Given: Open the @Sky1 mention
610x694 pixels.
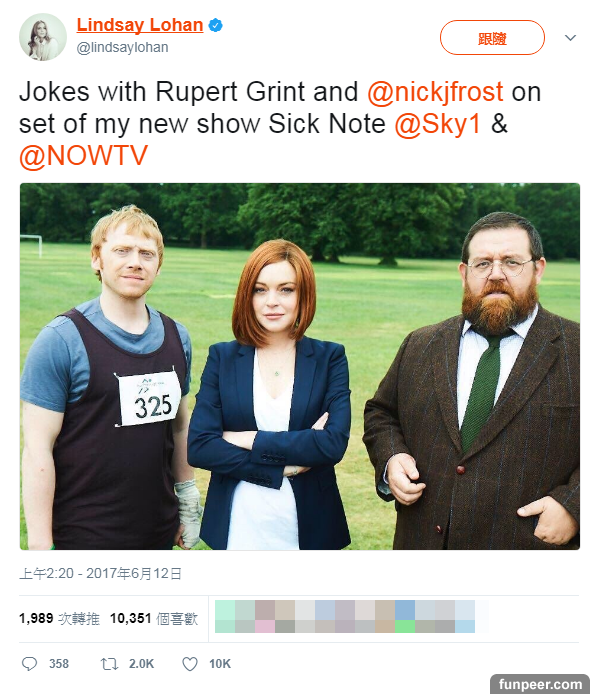Looking at the screenshot, I should tap(437, 123).
